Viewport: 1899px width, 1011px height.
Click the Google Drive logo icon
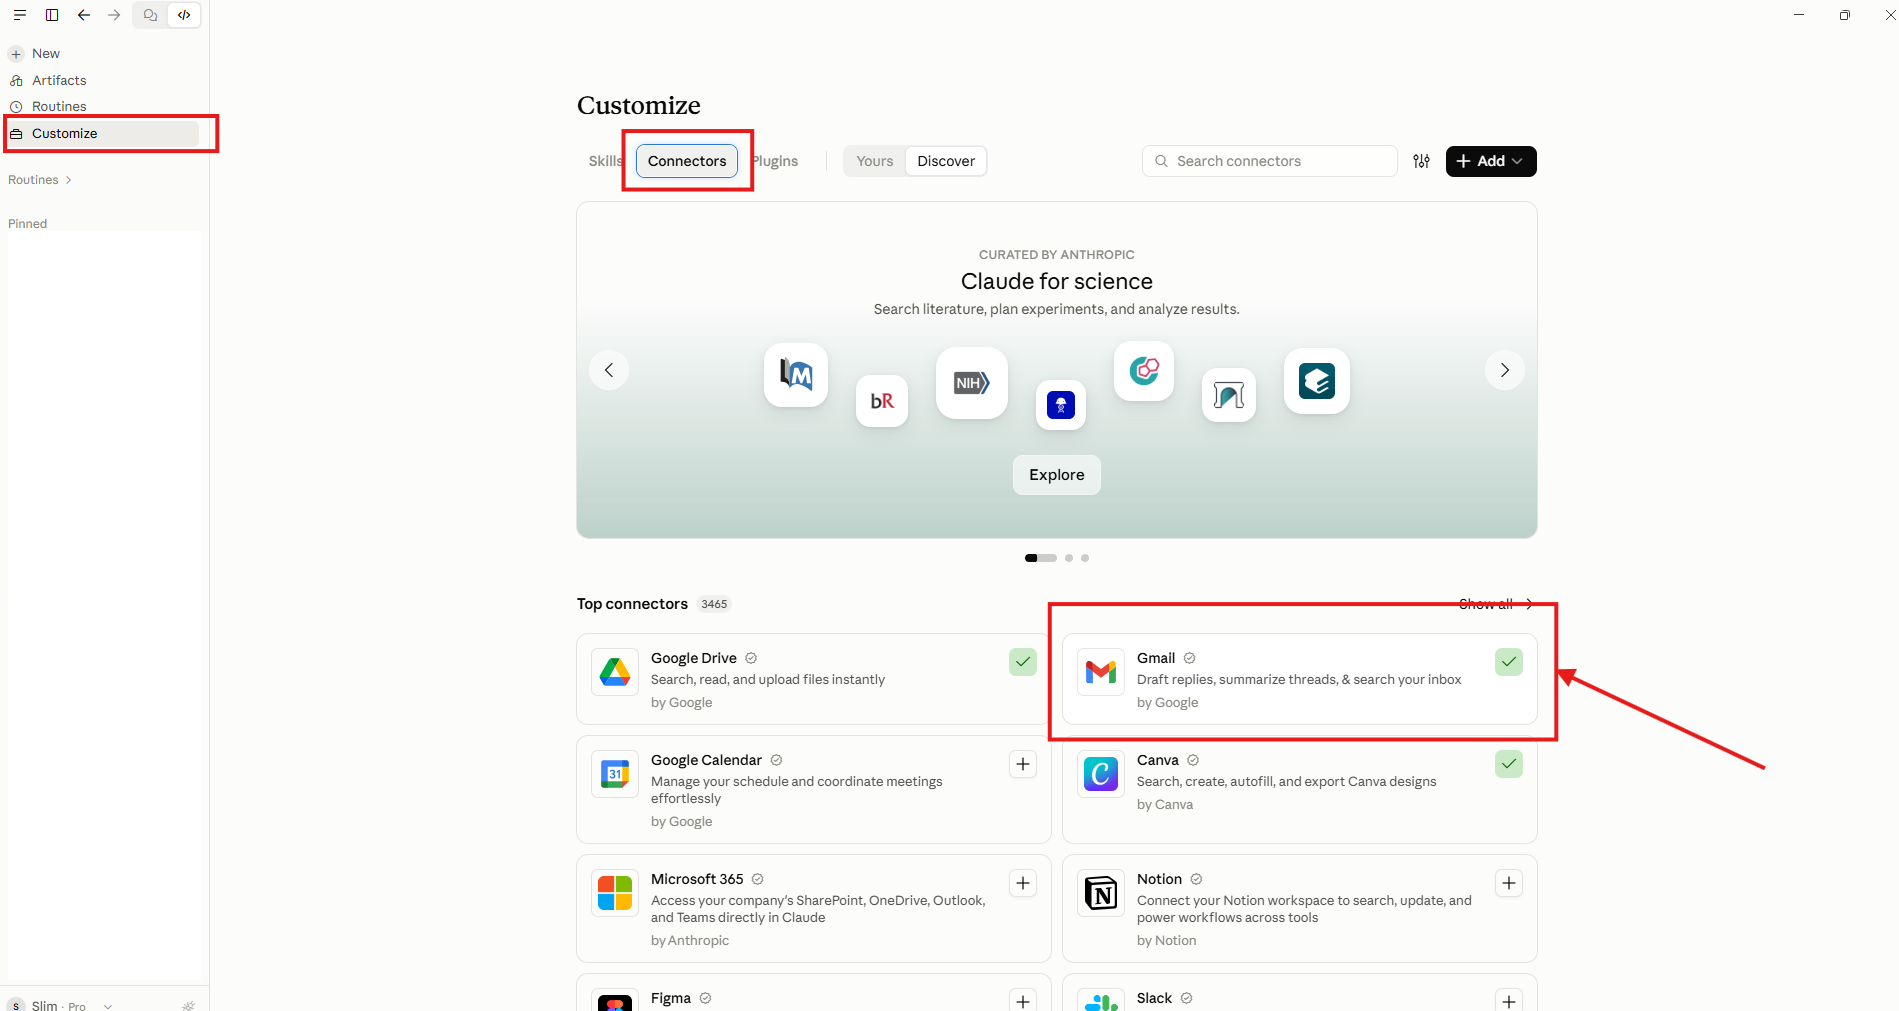615,672
